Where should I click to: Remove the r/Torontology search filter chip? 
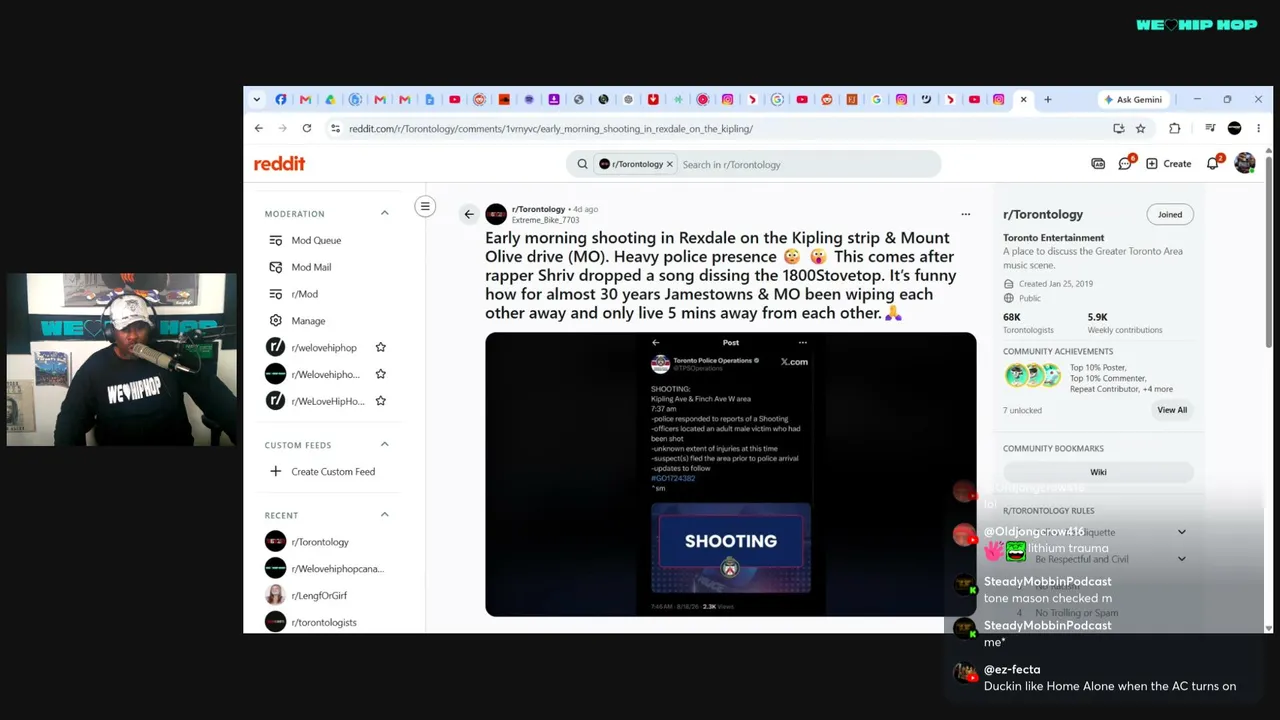(x=670, y=164)
